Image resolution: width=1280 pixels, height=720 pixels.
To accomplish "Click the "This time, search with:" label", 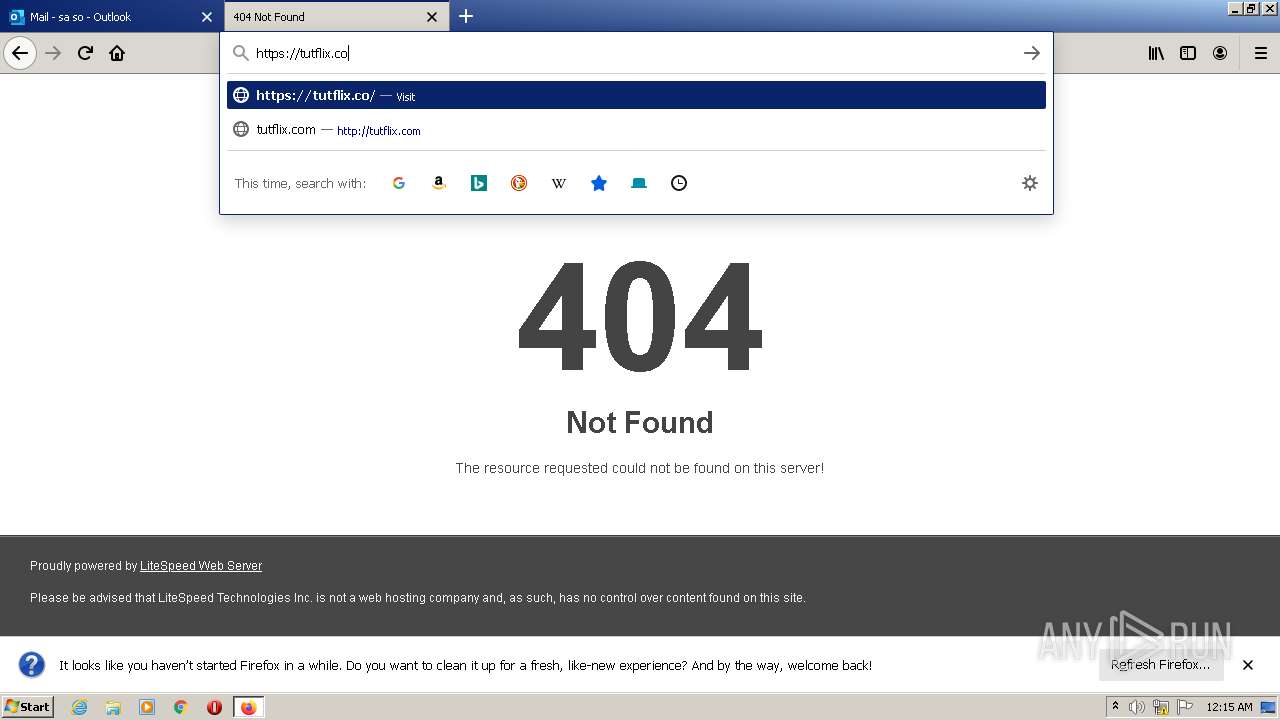I will 300,183.
